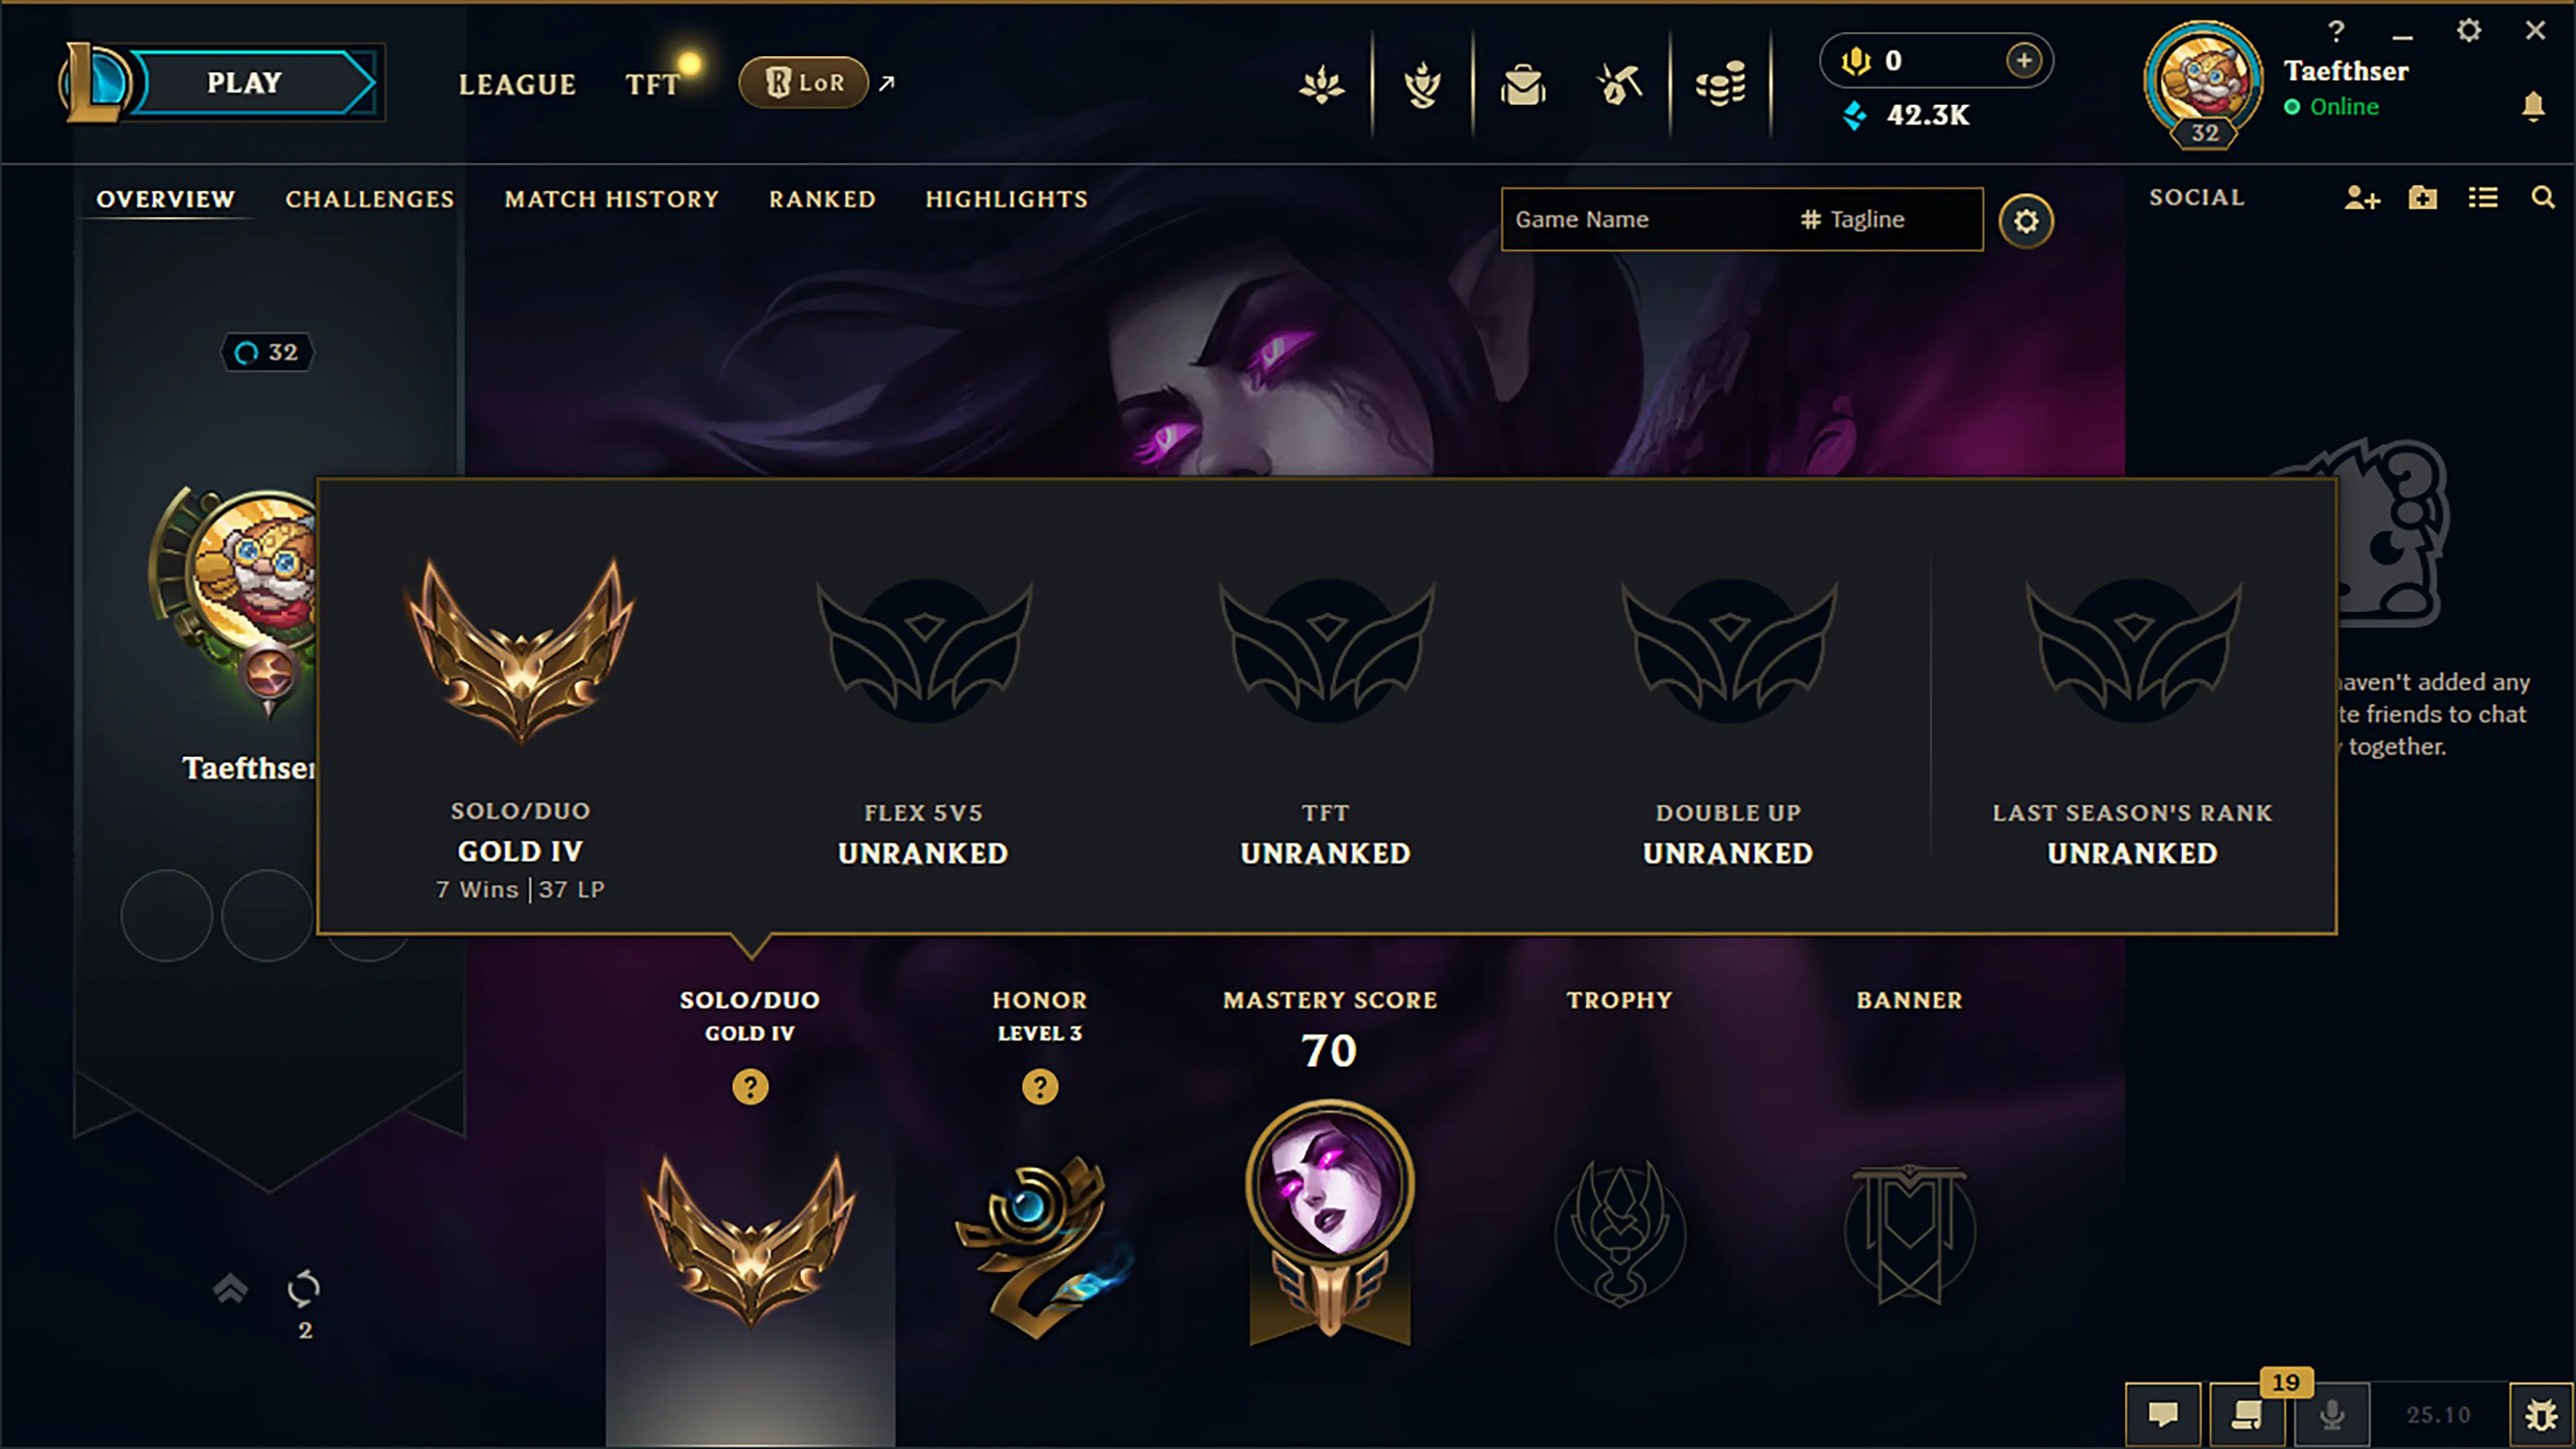Open profile search settings gear
This screenshot has width=2576, height=1449.
(2026, 220)
